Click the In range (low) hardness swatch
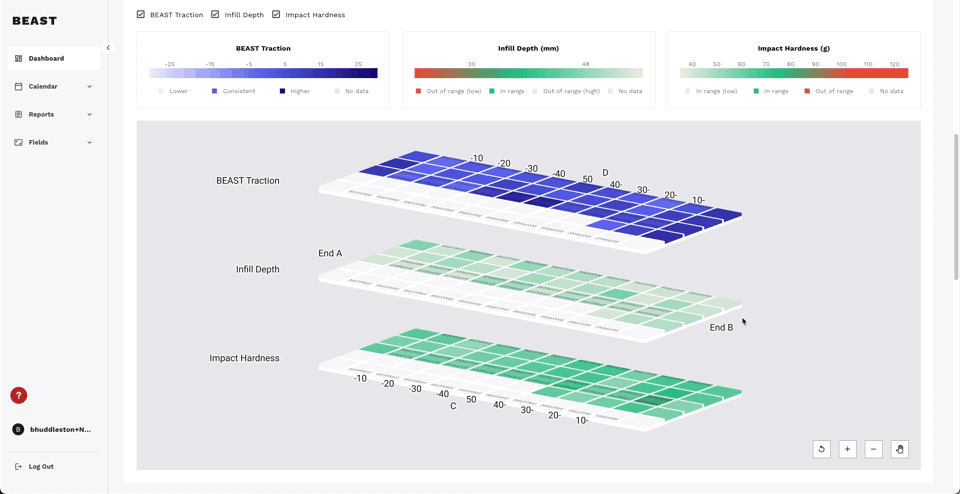The height and width of the screenshot is (494, 960). click(x=687, y=91)
